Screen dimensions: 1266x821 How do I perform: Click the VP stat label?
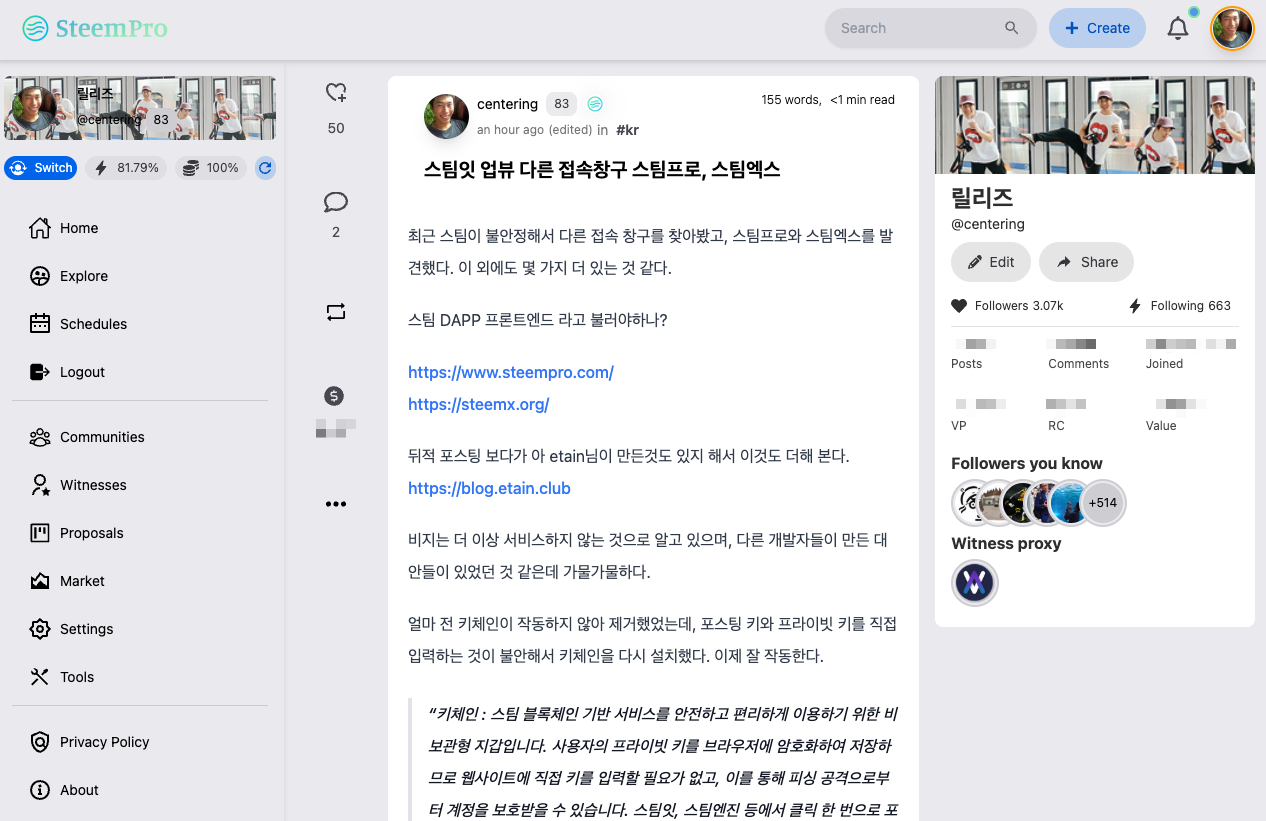coord(959,426)
